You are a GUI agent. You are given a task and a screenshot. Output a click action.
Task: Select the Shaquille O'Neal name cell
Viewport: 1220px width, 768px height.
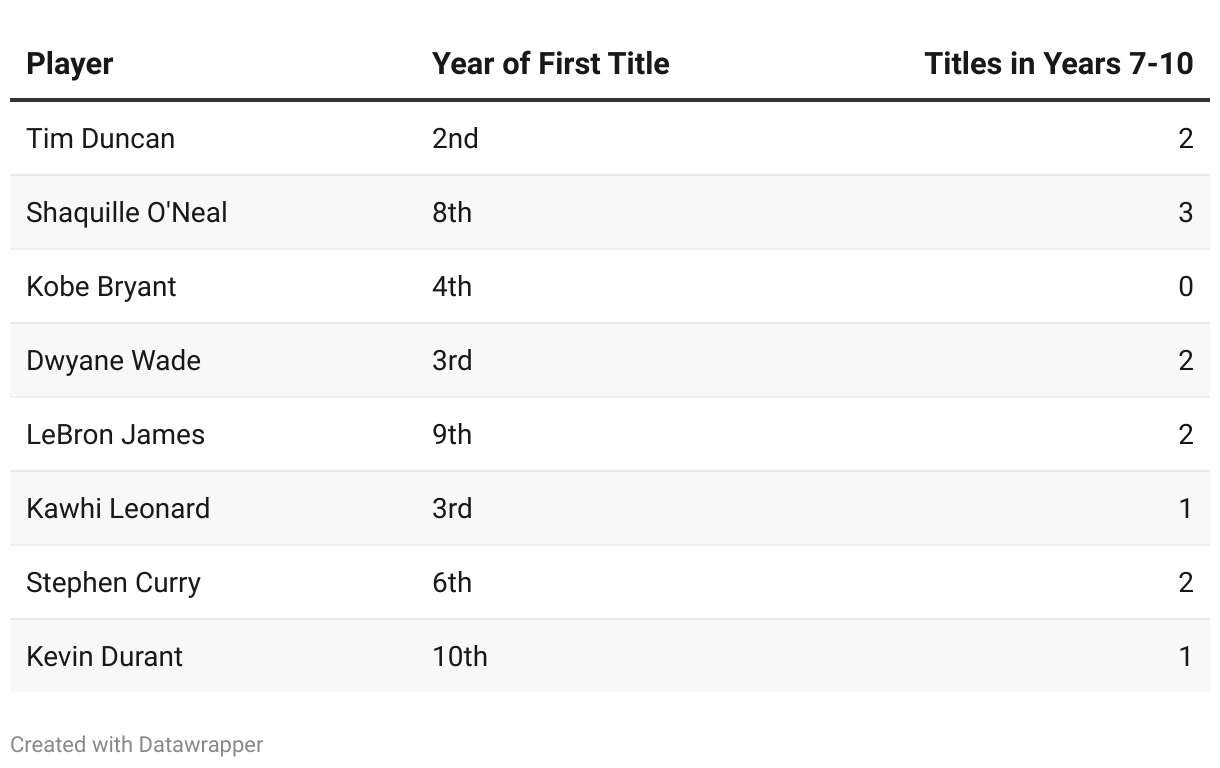point(127,212)
